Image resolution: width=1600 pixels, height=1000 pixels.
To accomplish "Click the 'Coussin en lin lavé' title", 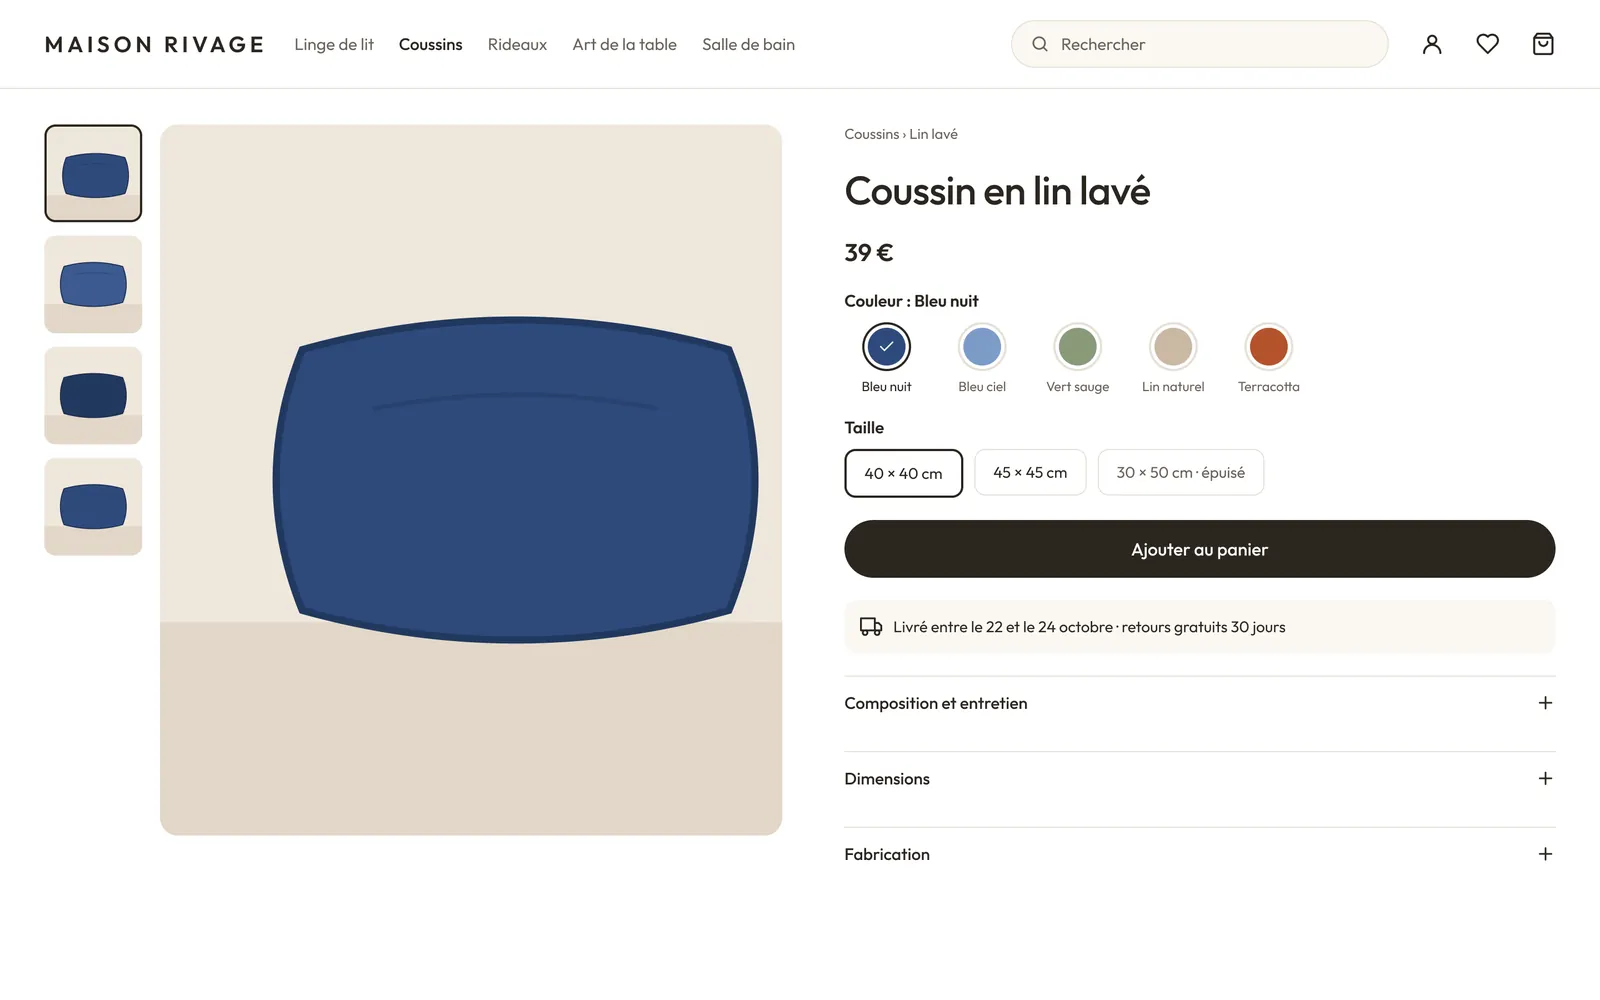I will click(997, 191).
